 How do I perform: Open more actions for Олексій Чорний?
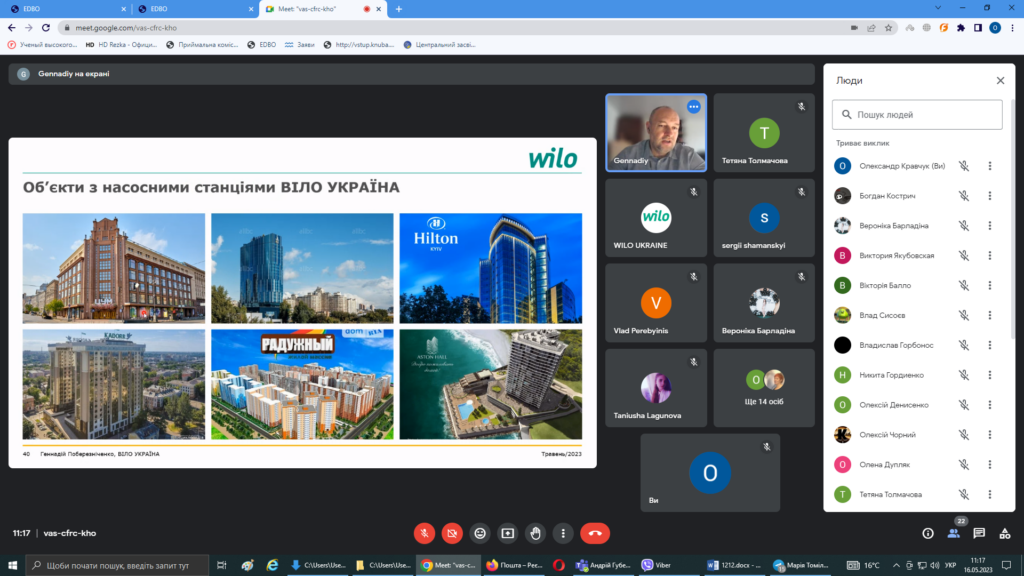[x=990, y=435]
